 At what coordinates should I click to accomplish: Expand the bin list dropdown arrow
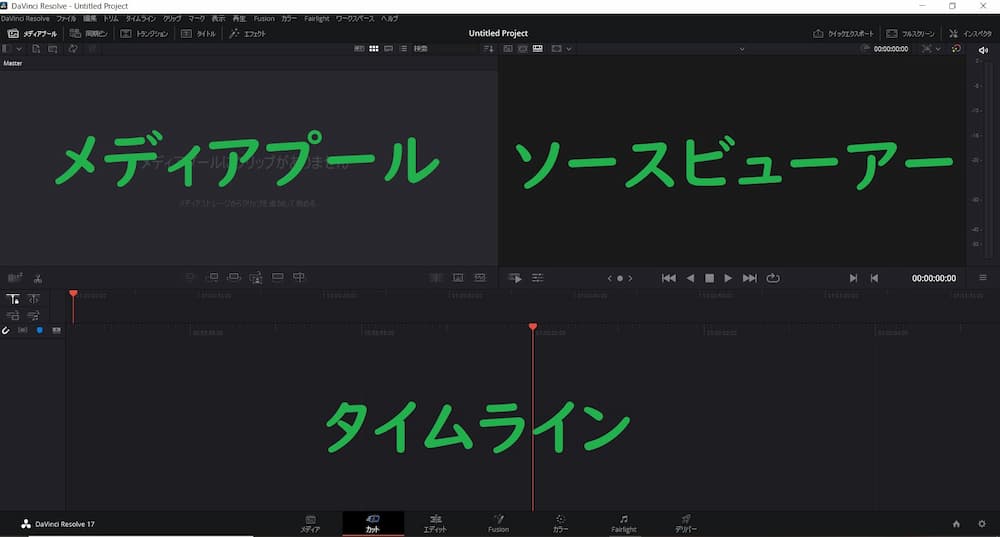(x=19, y=48)
